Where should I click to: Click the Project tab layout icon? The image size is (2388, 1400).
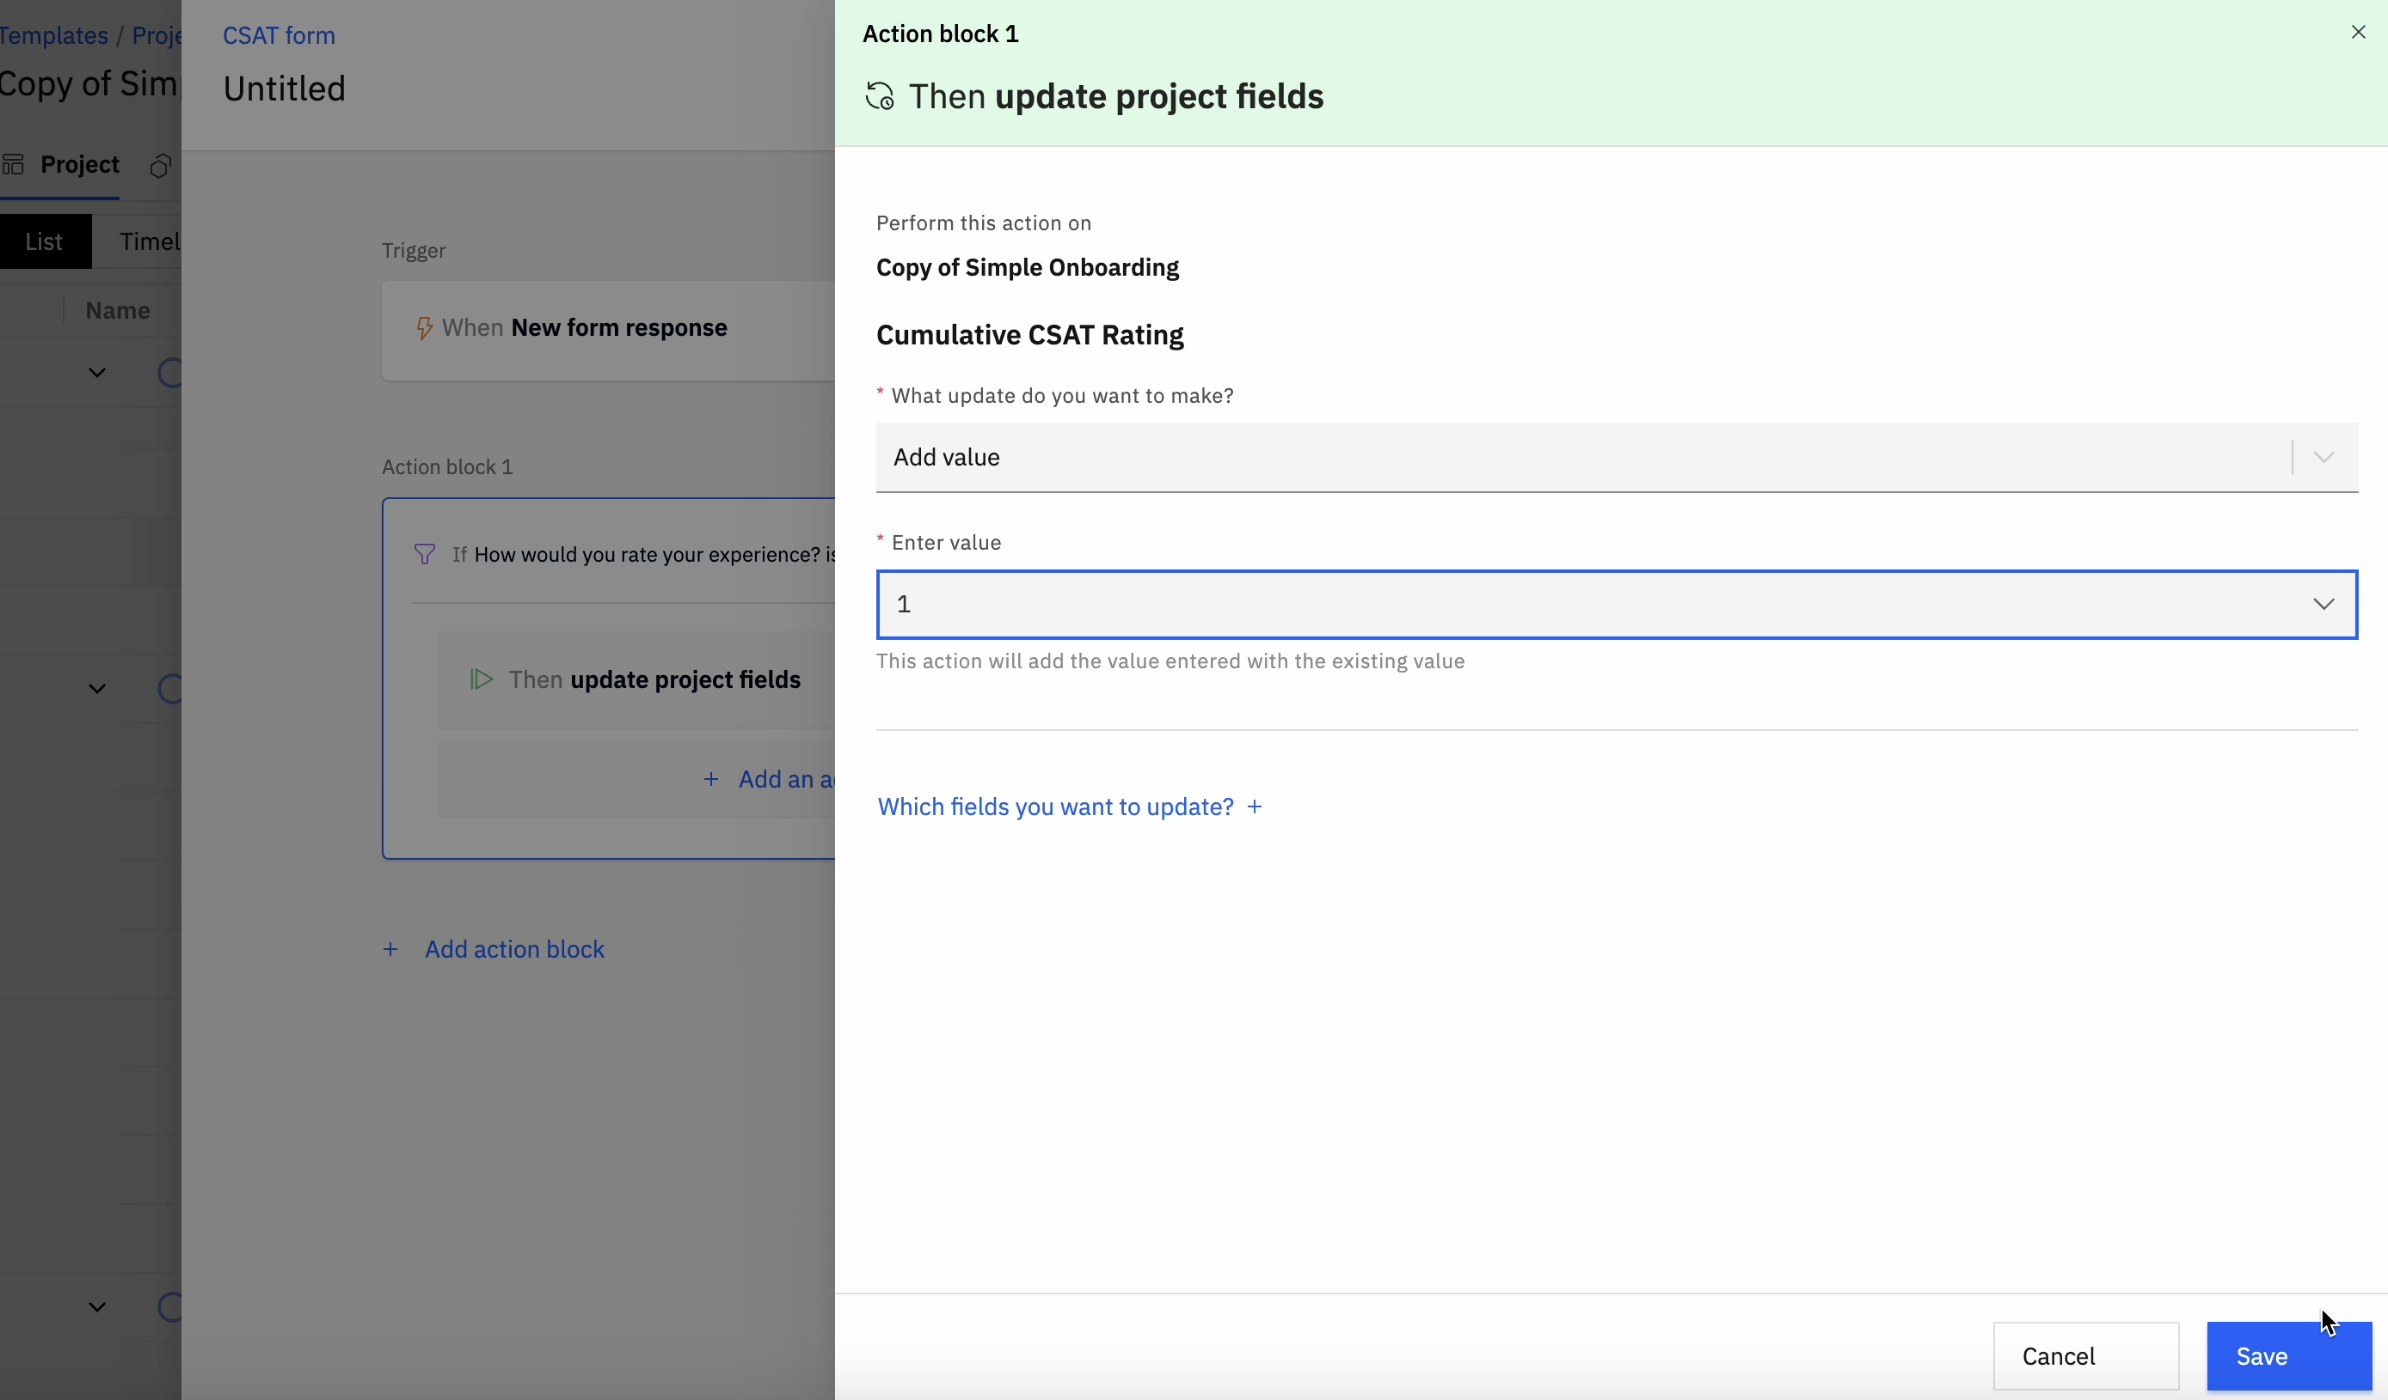click(13, 164)
